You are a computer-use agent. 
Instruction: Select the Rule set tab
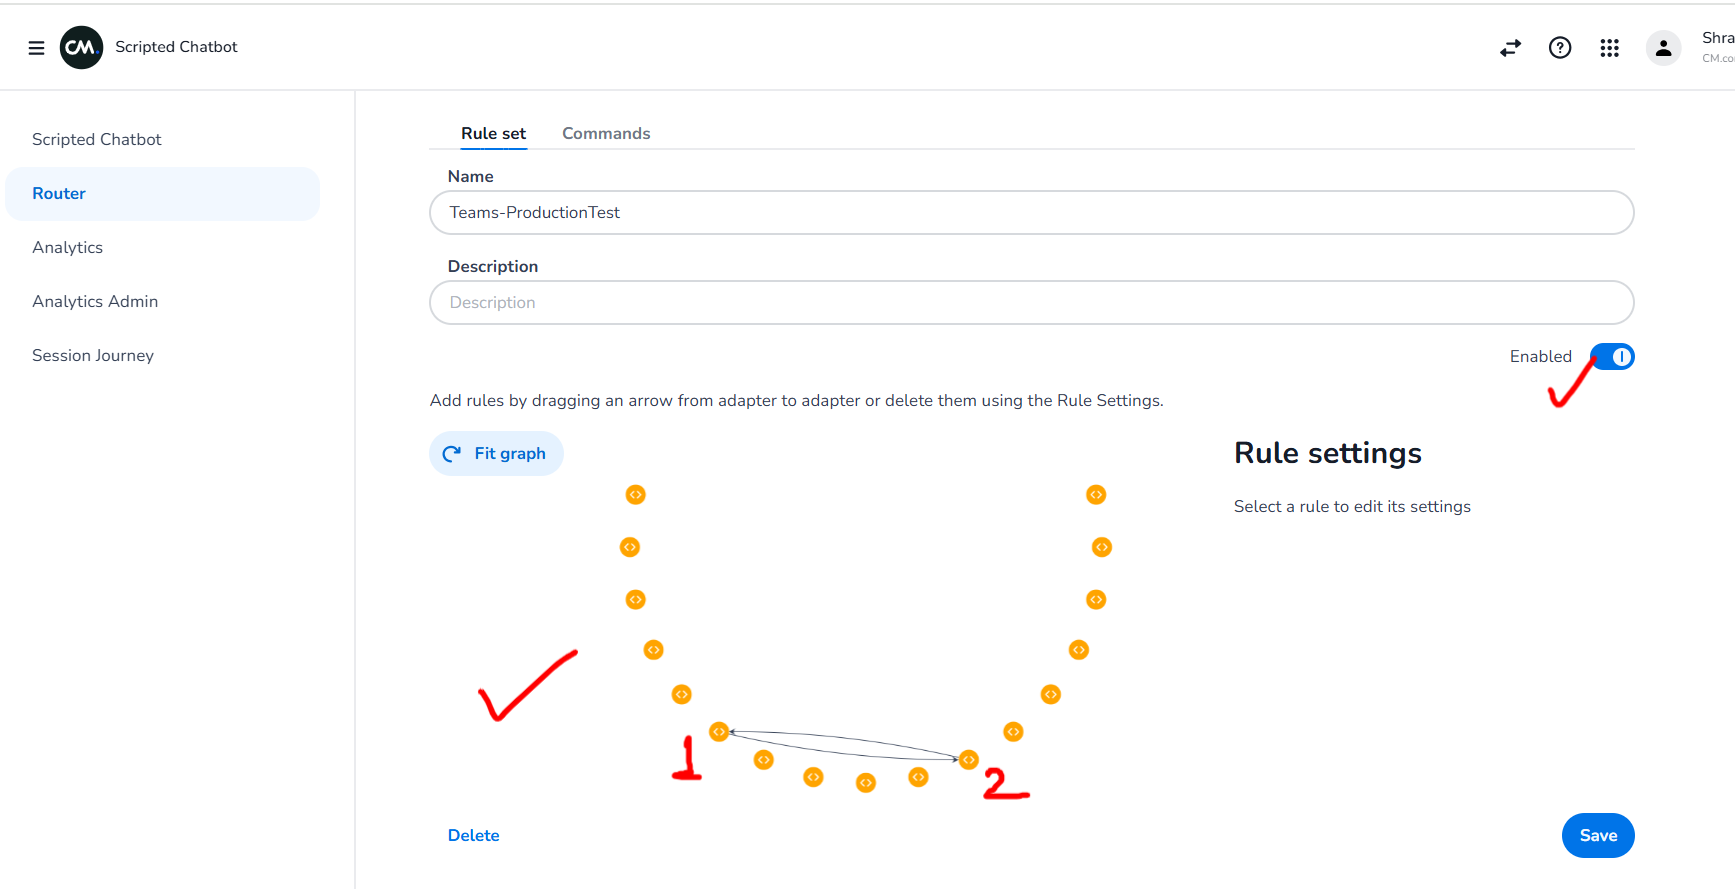click(x=493, y=134)
